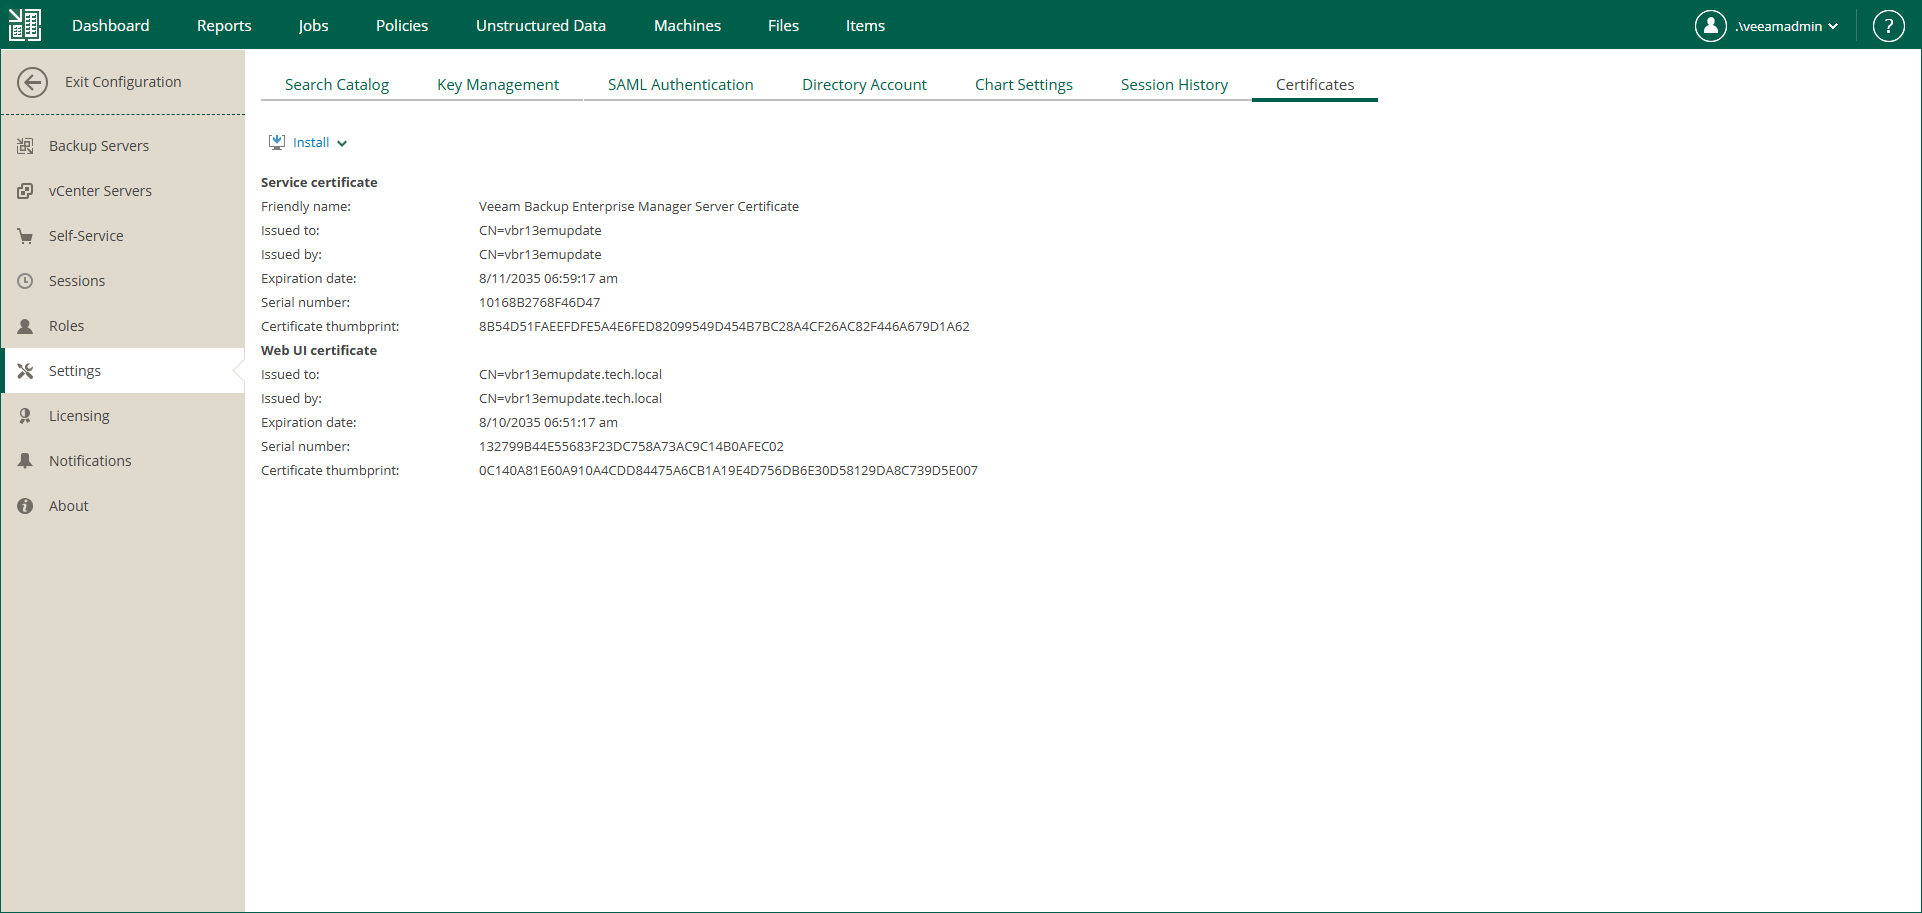Viewport: 1922px width, 913px height.
Task: Go to the Dashboard view
Action: click(x=110, y=25)
